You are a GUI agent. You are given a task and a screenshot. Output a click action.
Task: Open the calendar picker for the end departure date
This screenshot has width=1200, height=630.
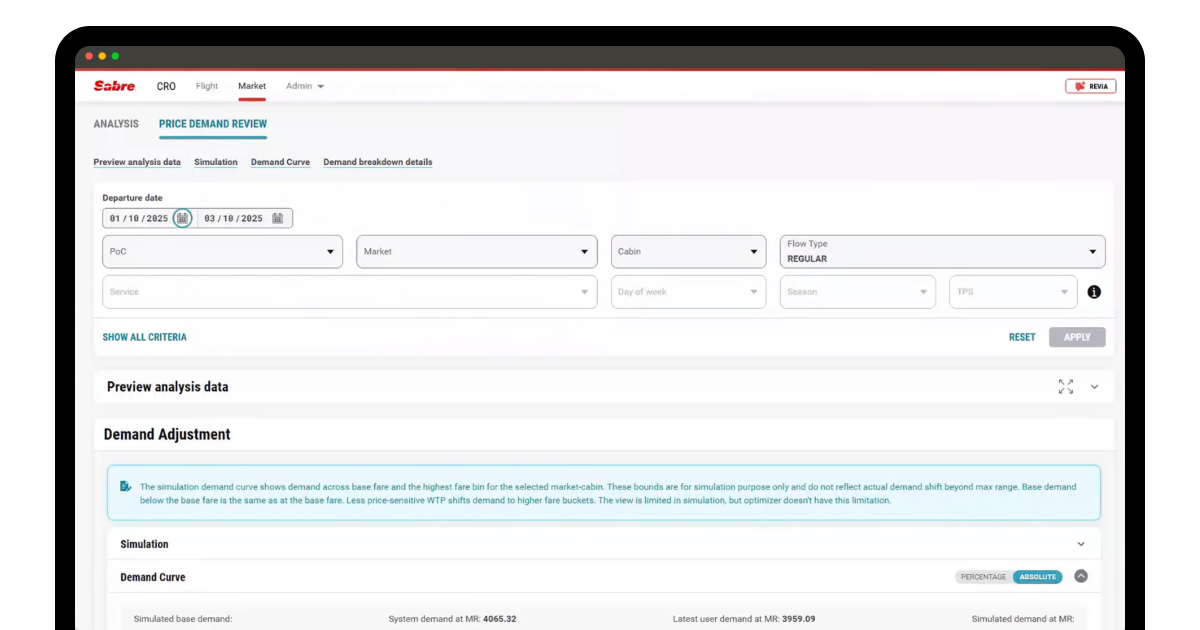tap(278, 217)
